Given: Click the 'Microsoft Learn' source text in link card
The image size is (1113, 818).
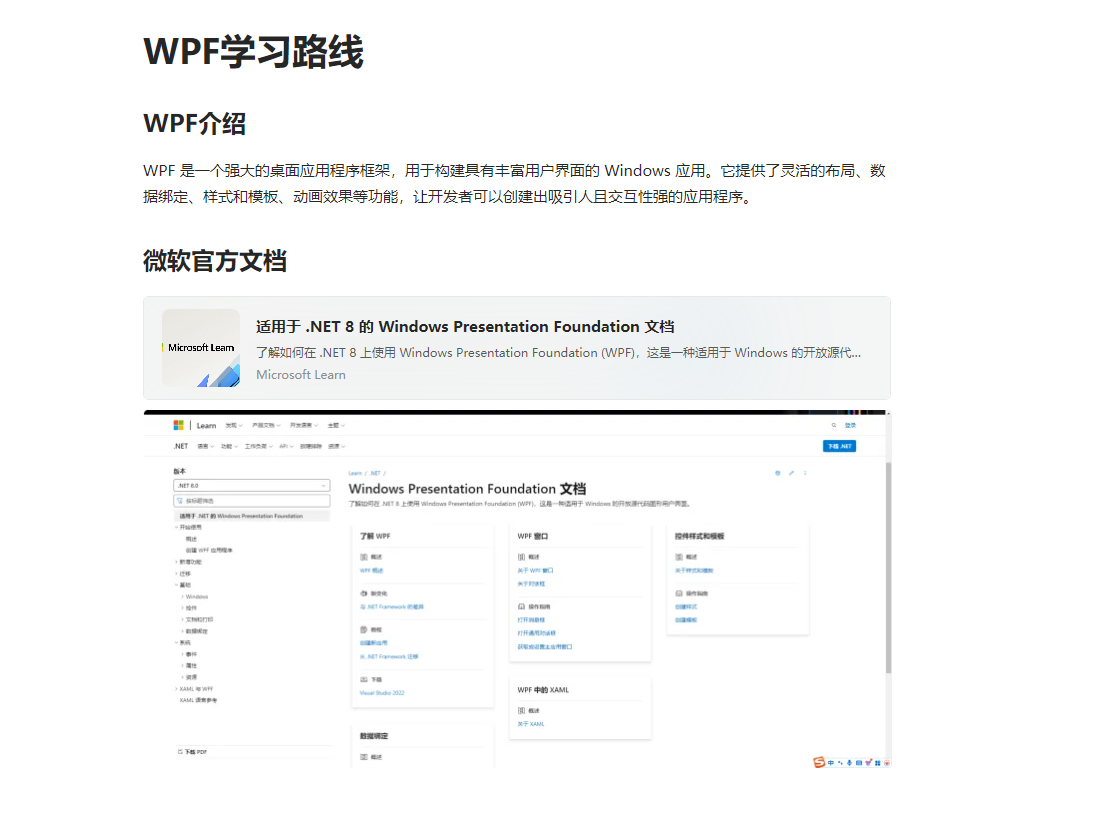Looking at the screenshot, I should click(x=301, y=375).
